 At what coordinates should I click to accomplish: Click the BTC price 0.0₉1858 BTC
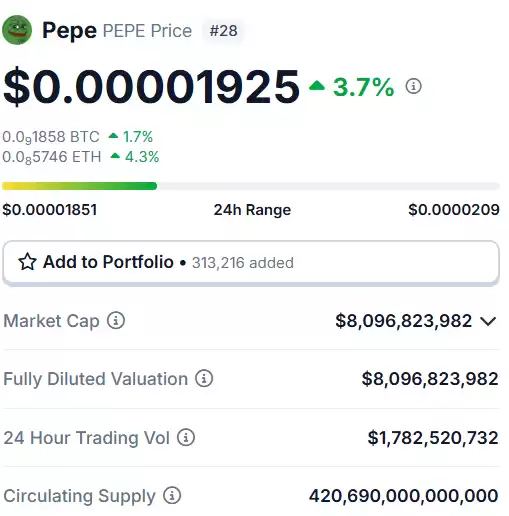pos(51,137)
